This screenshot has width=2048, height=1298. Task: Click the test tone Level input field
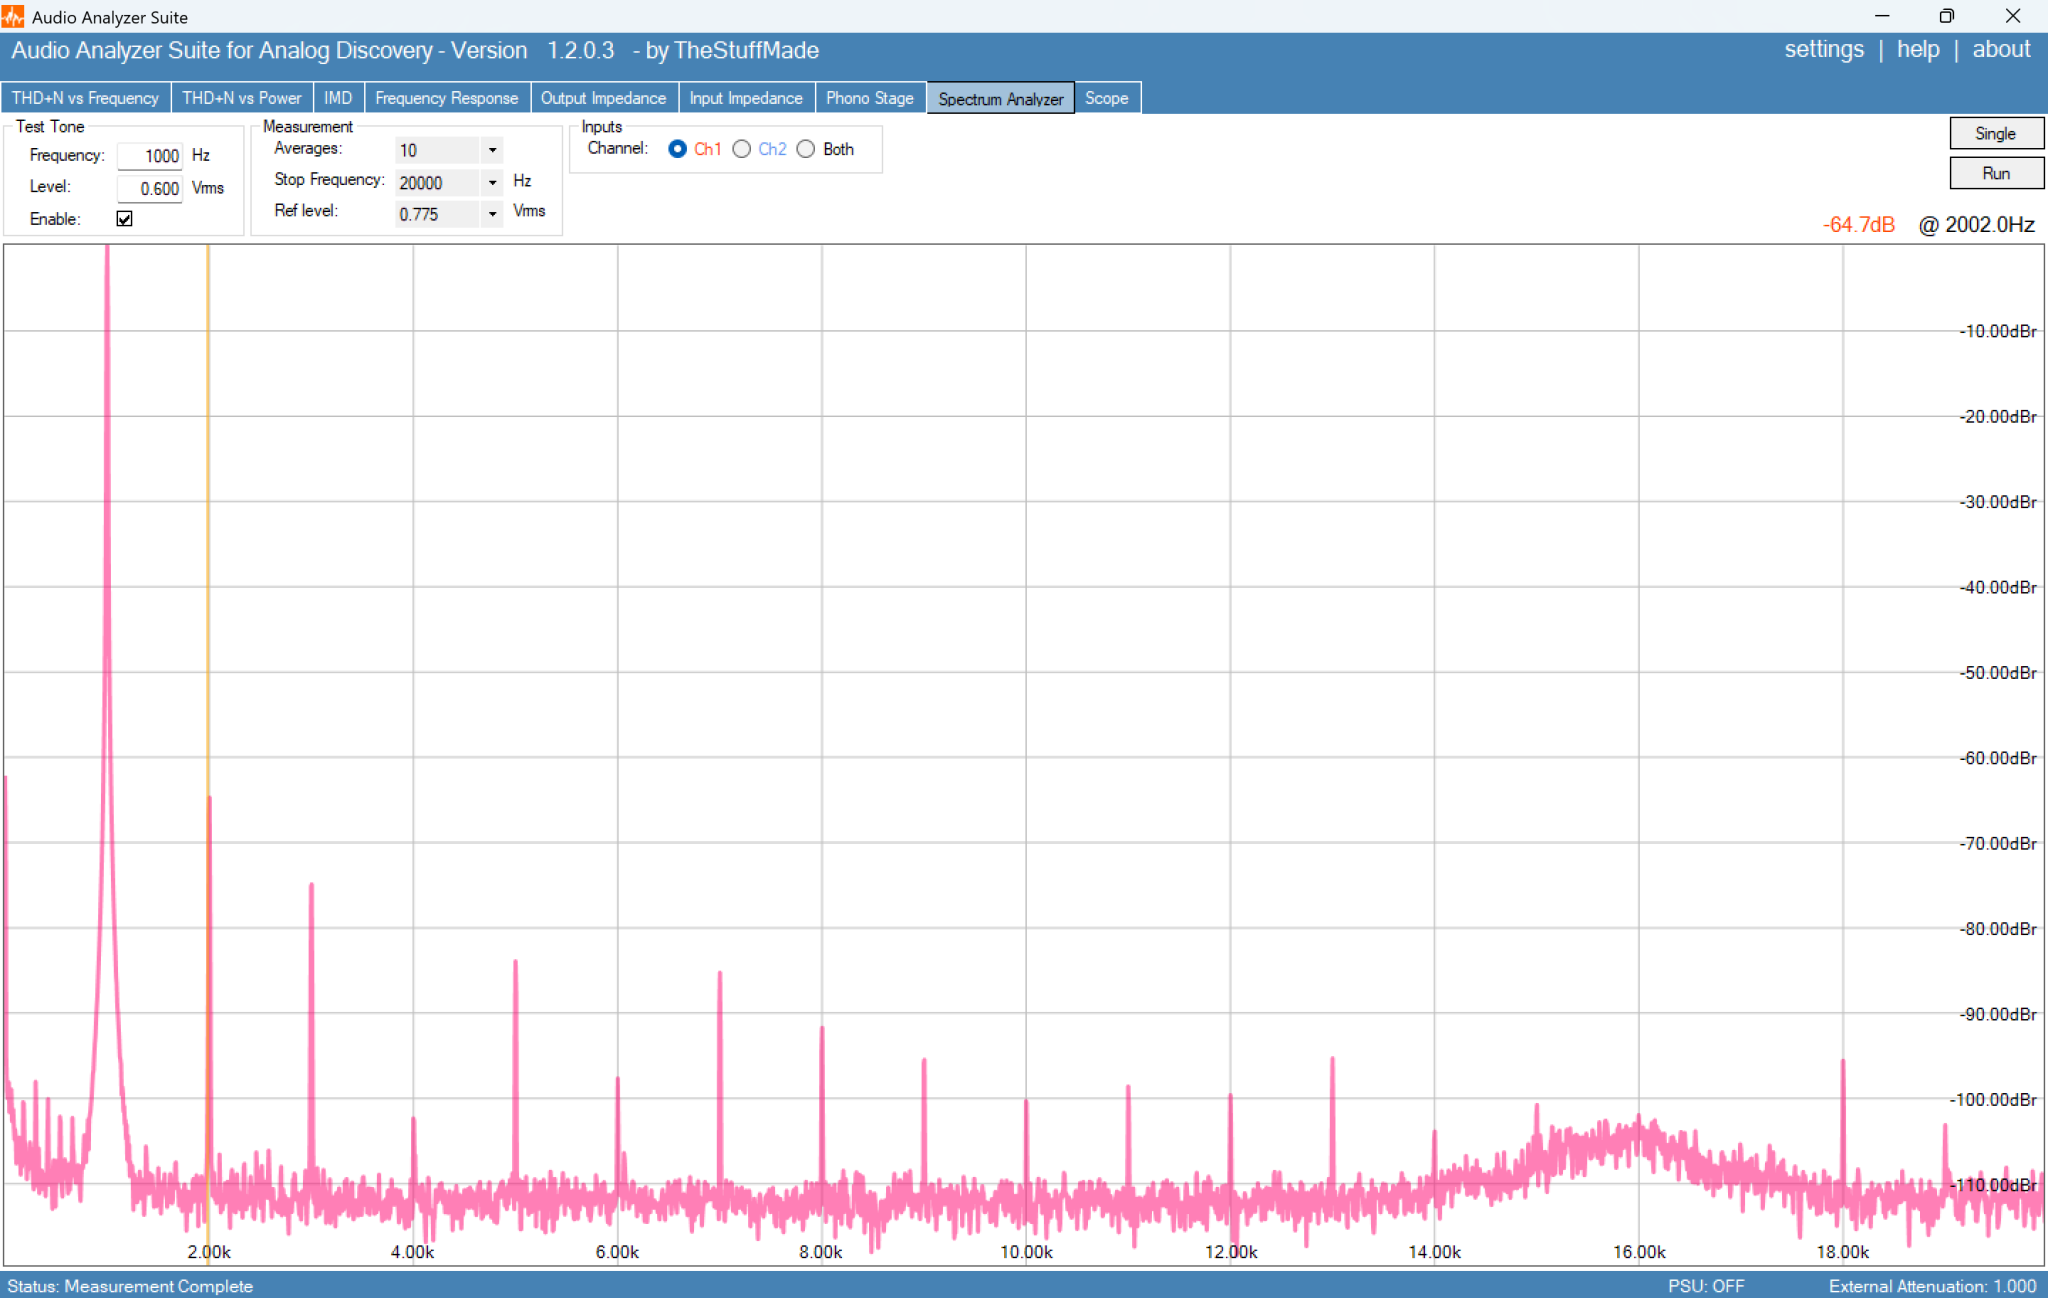tap(150, 188)
